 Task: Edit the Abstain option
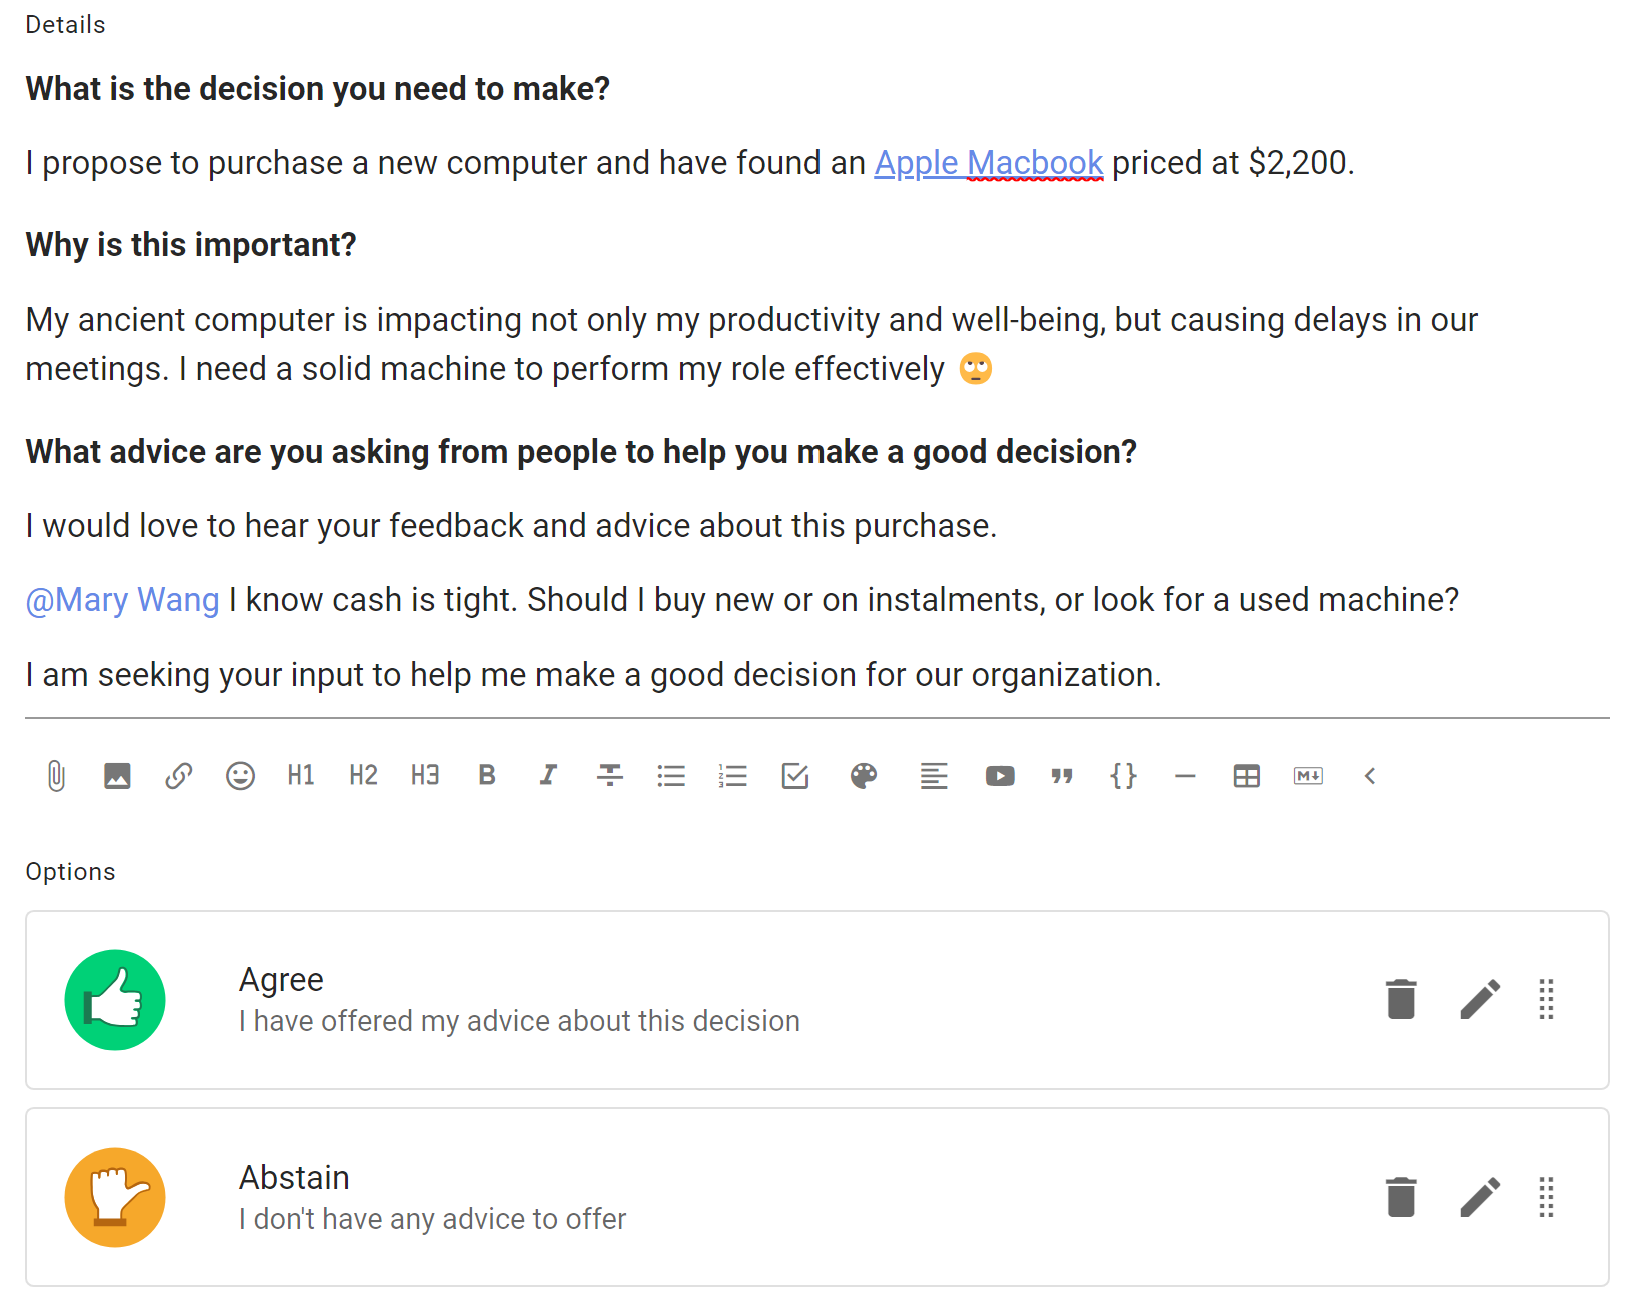click(x=1480, y=1197)
